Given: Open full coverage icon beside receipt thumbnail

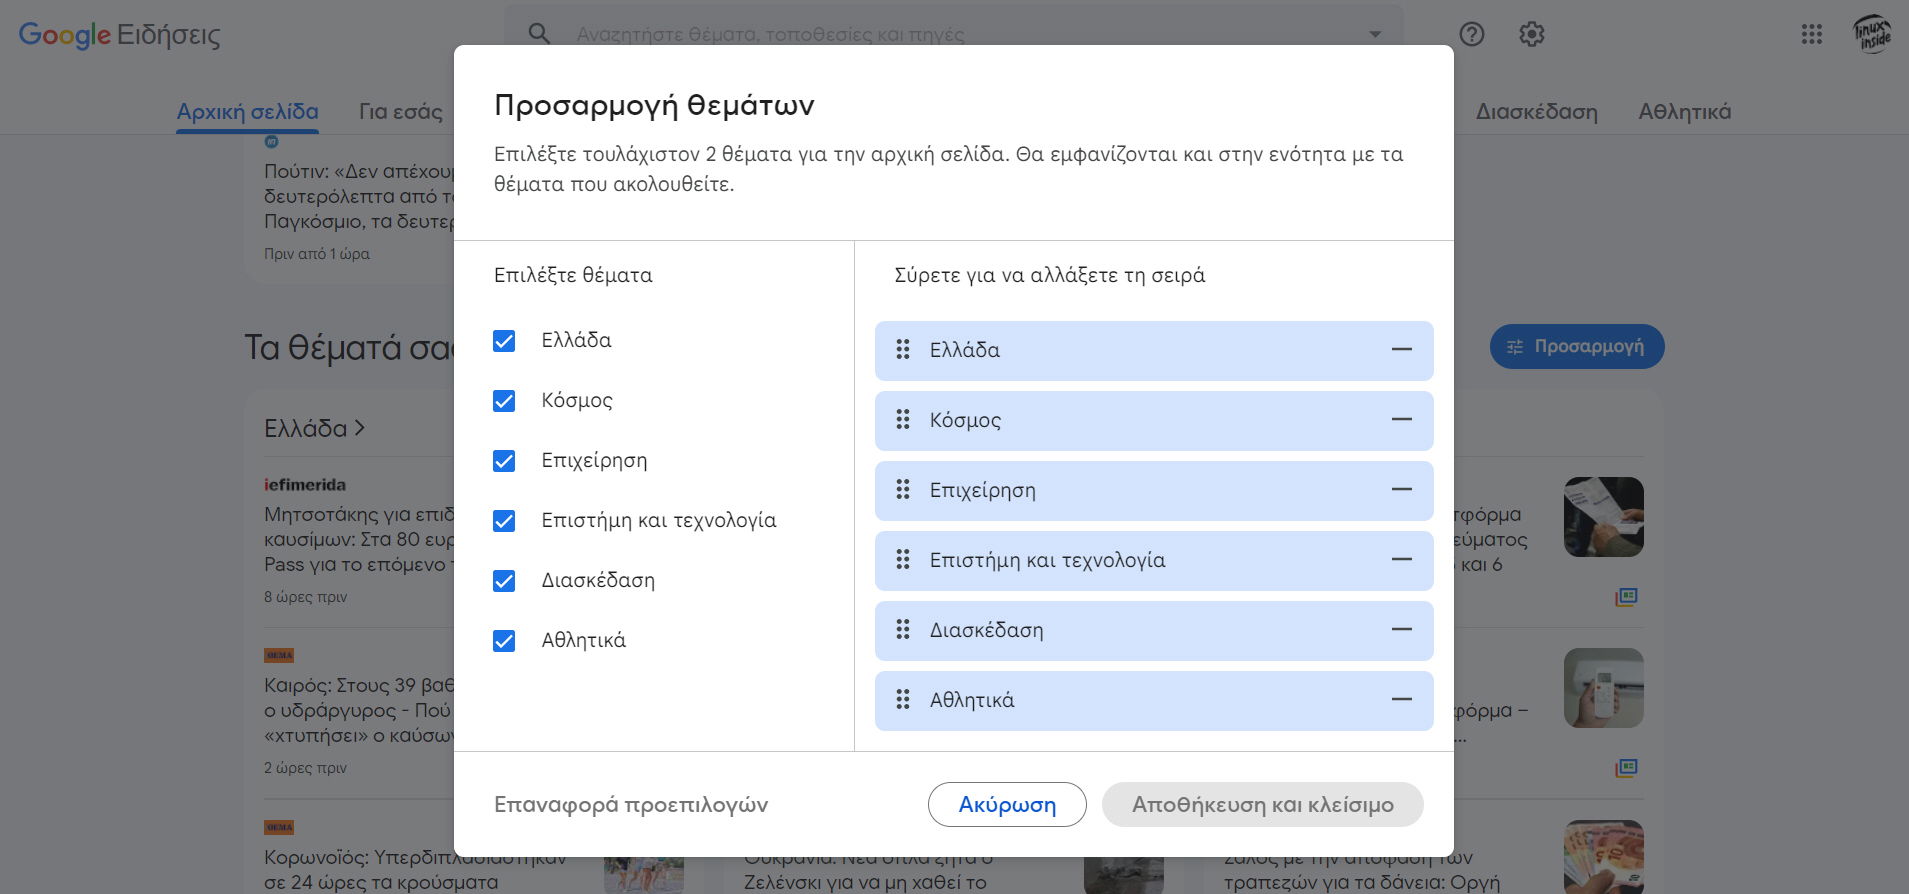Looking at the screenshot, I should [1627, 597].
